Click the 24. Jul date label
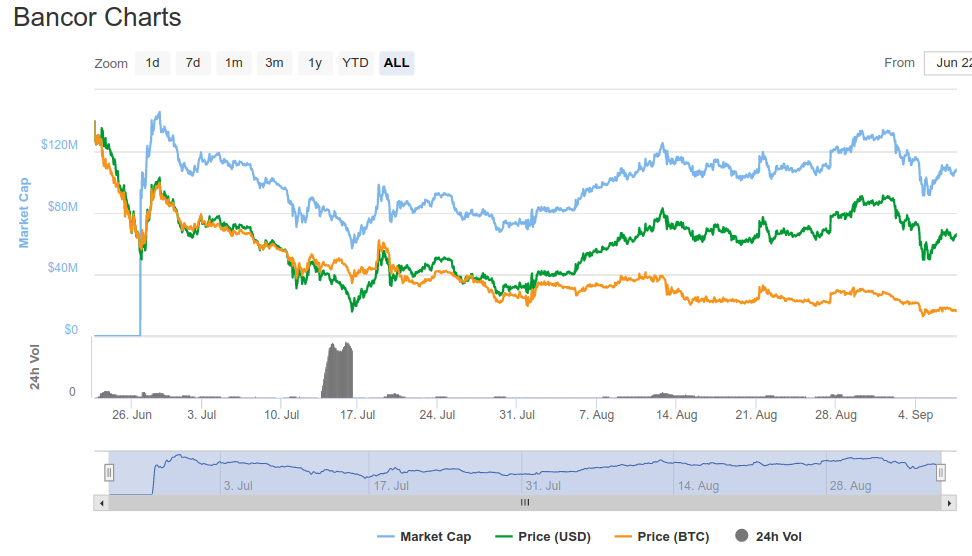The width and height of the screenshot is (972, 556). pos(437,415)
